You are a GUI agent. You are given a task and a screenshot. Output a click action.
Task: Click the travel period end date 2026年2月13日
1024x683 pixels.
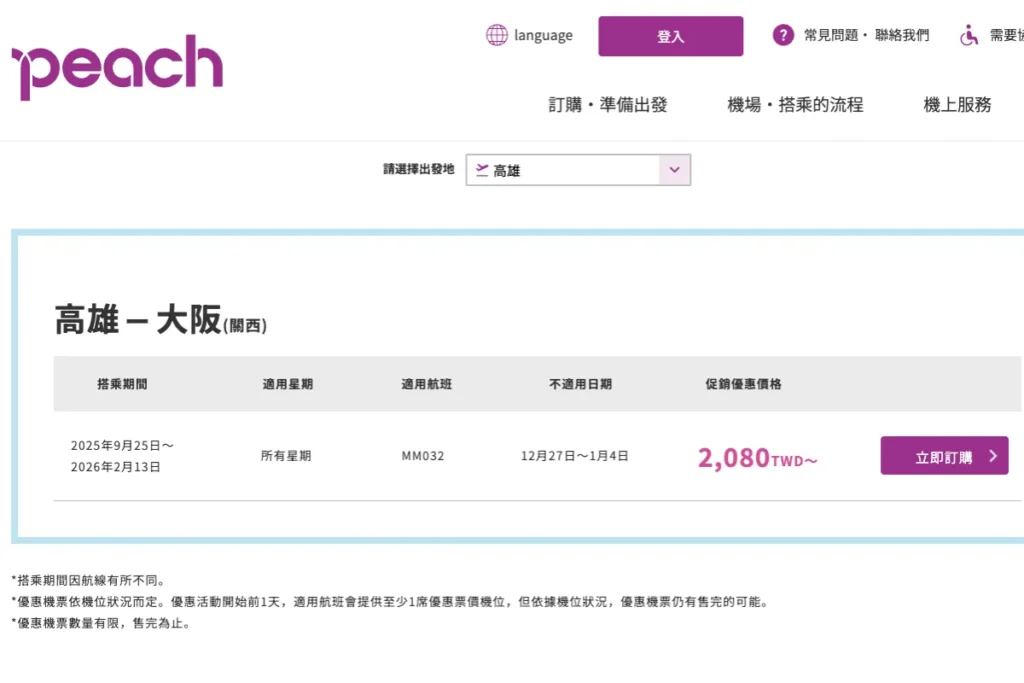[x=116, y=467]
